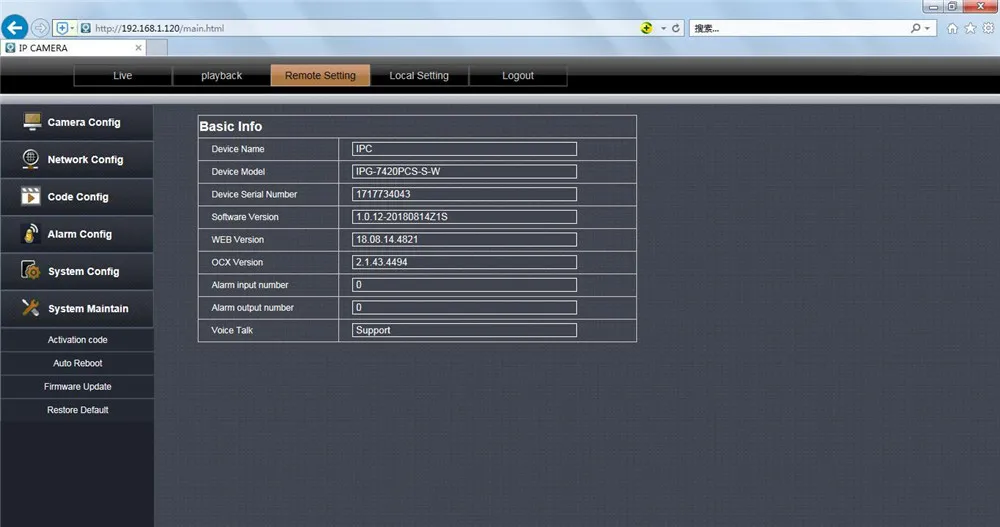
Task: Switch to the playback tab
Action: (221, 75)
